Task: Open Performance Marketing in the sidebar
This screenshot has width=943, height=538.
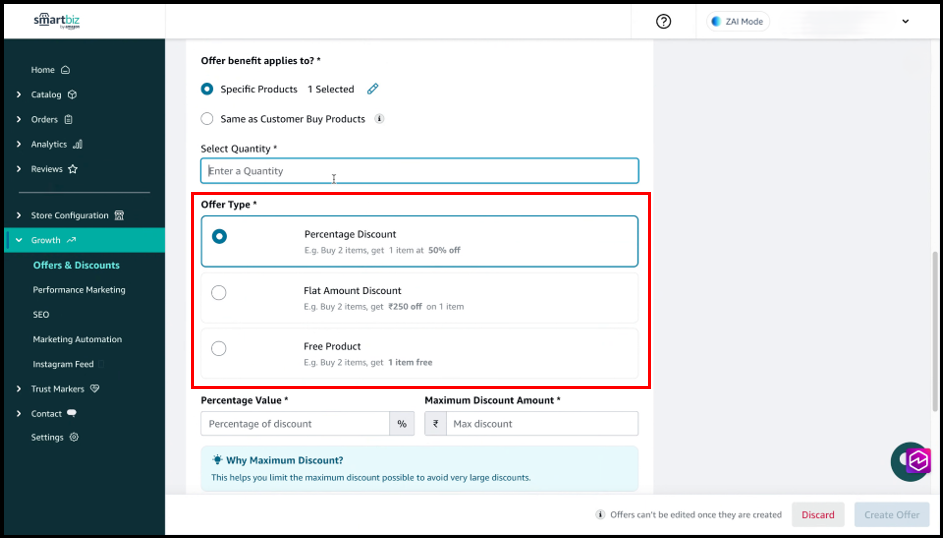Action: pos(79,290)
